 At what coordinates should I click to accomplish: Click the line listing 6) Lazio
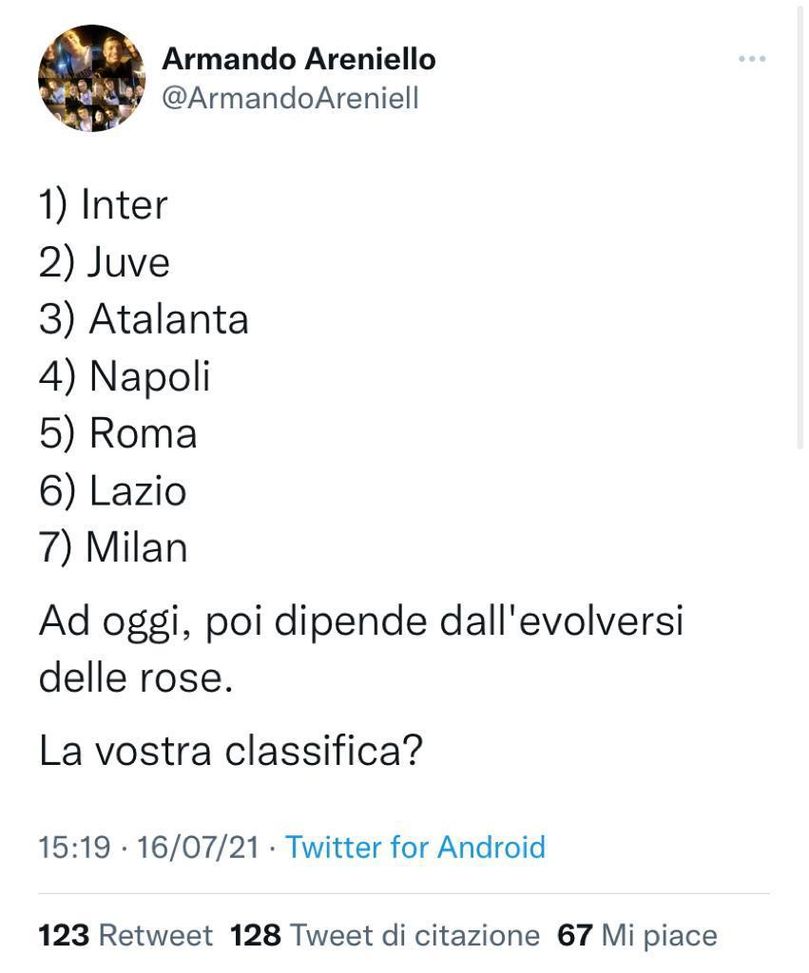click(x=113, y=491)
